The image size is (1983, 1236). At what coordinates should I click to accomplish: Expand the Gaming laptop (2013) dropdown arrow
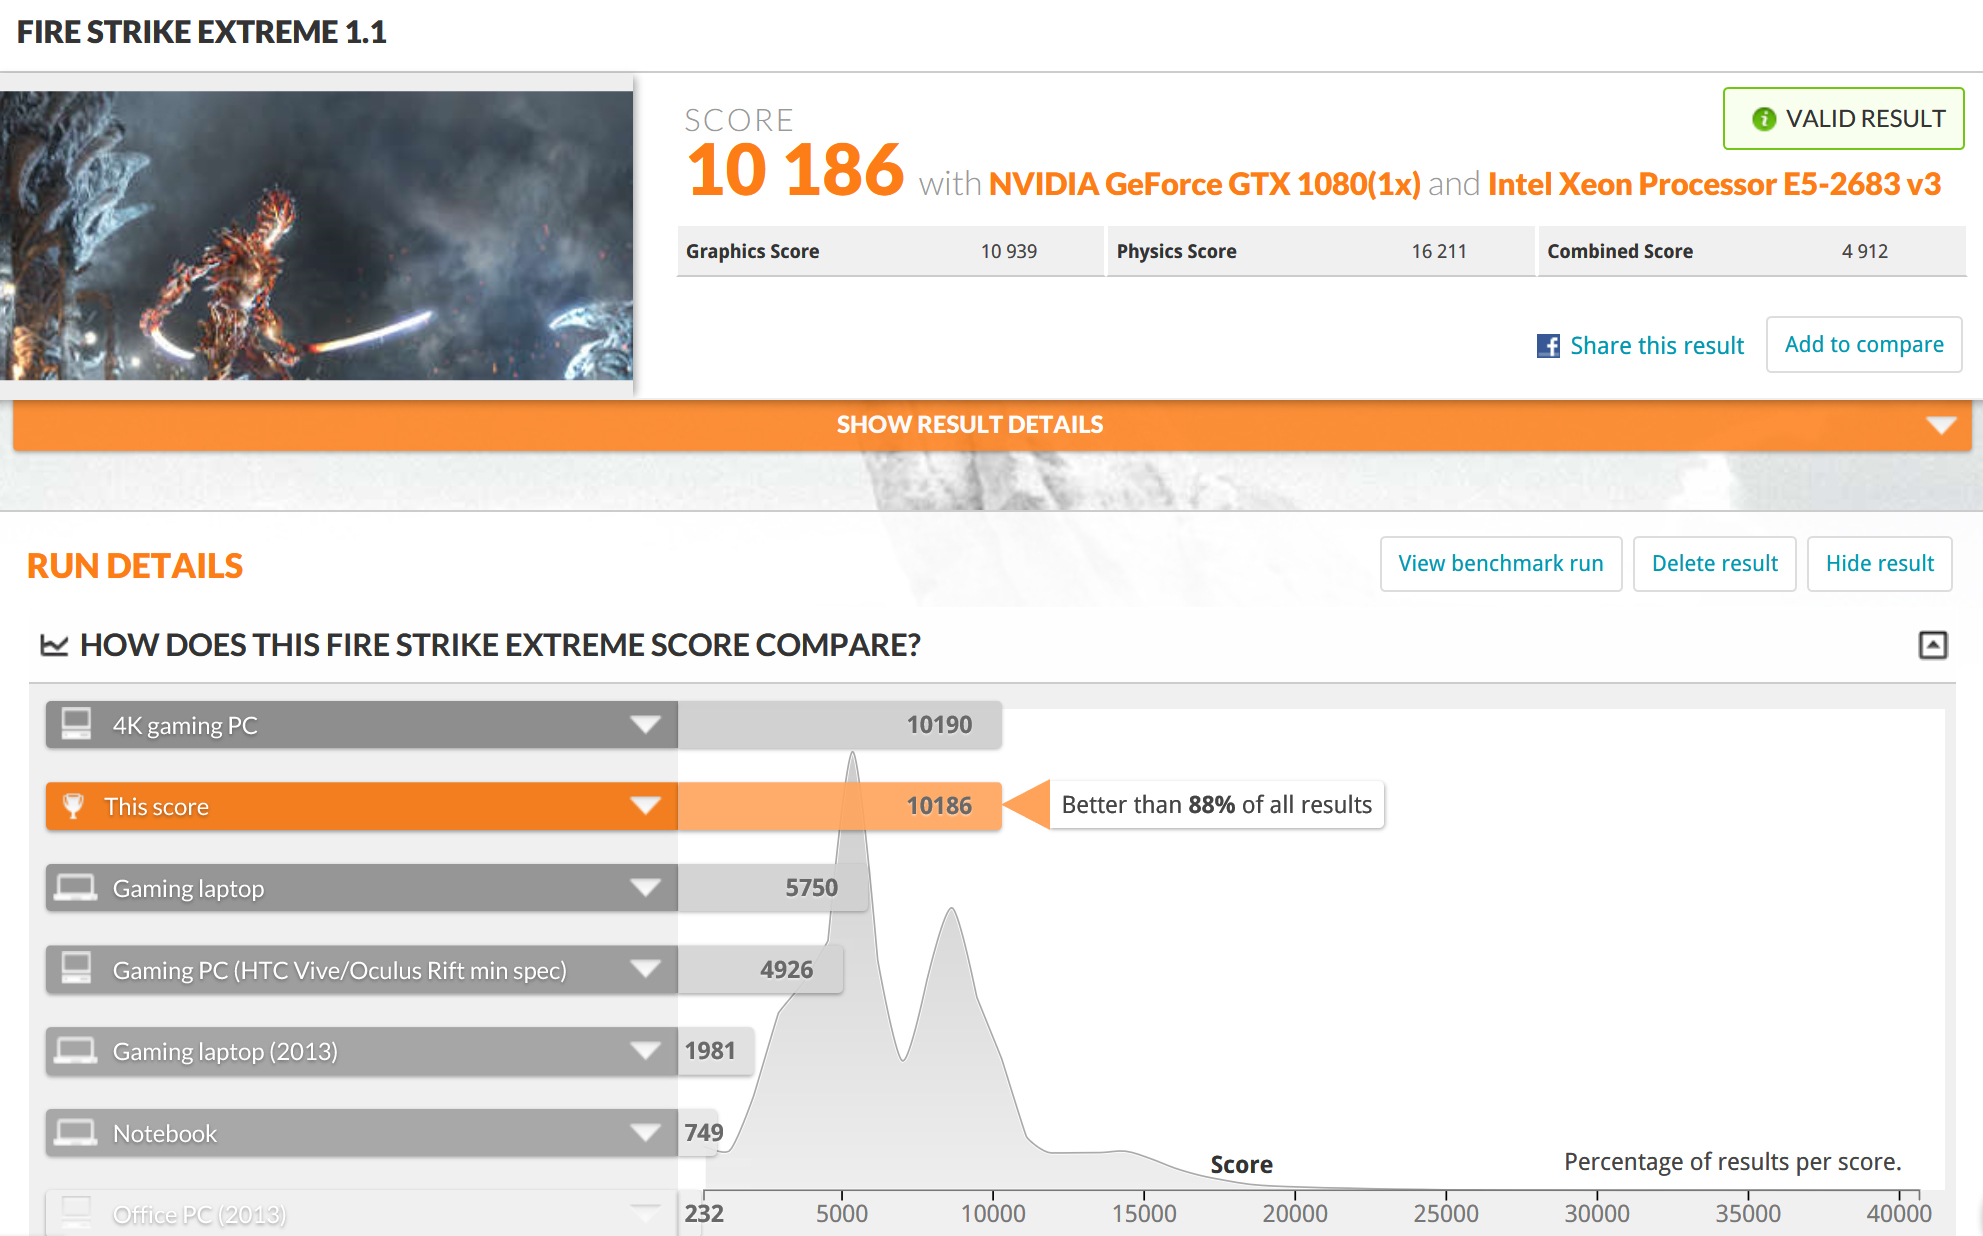(x=645, y=1051)
